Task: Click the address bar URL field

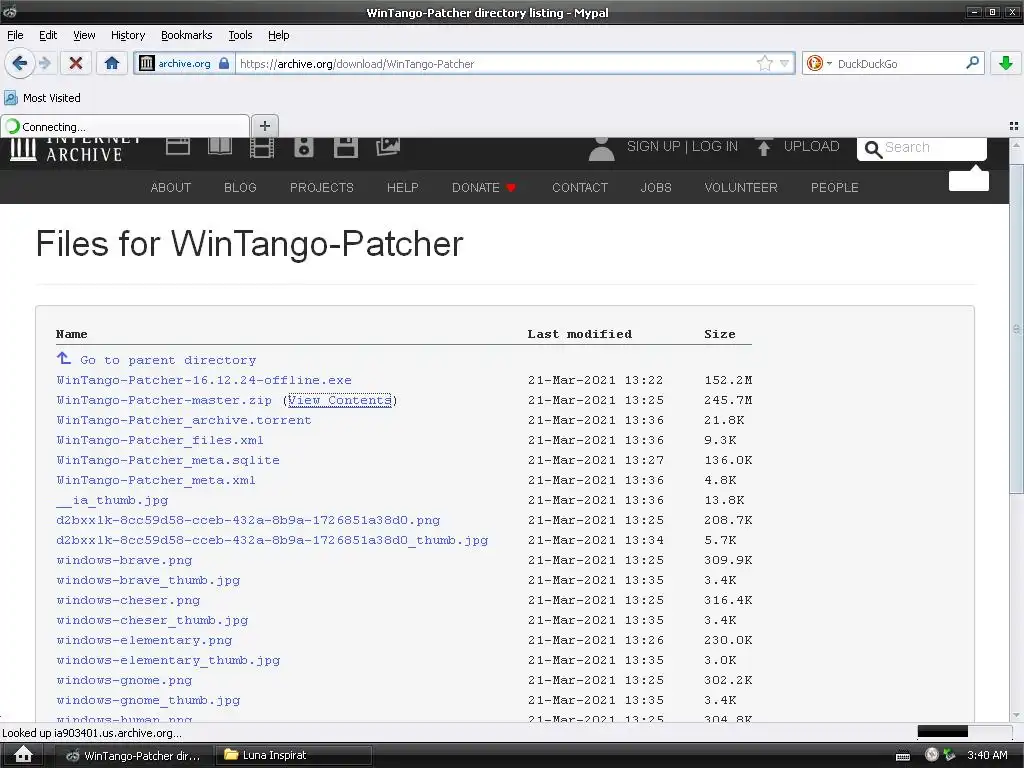Action: point(496,63)
